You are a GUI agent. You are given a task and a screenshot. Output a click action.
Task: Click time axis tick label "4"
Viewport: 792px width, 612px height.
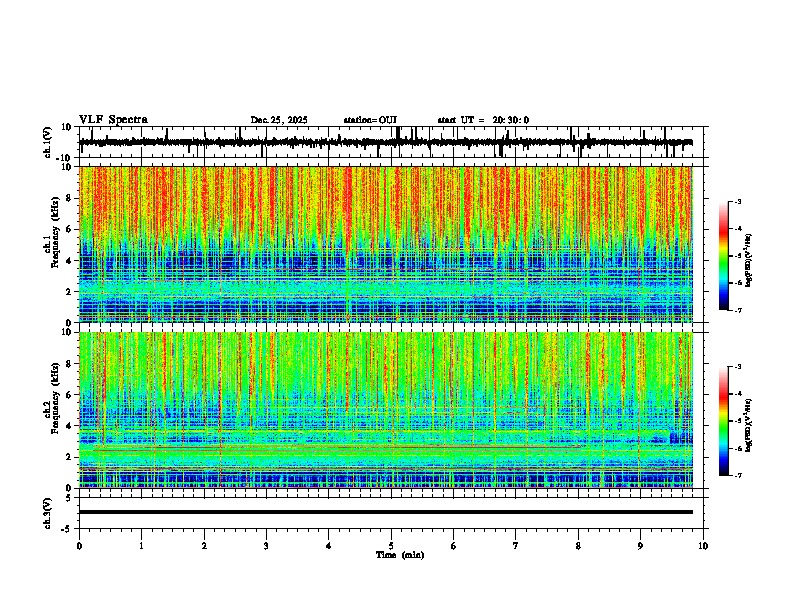click(x=329, y=546)
